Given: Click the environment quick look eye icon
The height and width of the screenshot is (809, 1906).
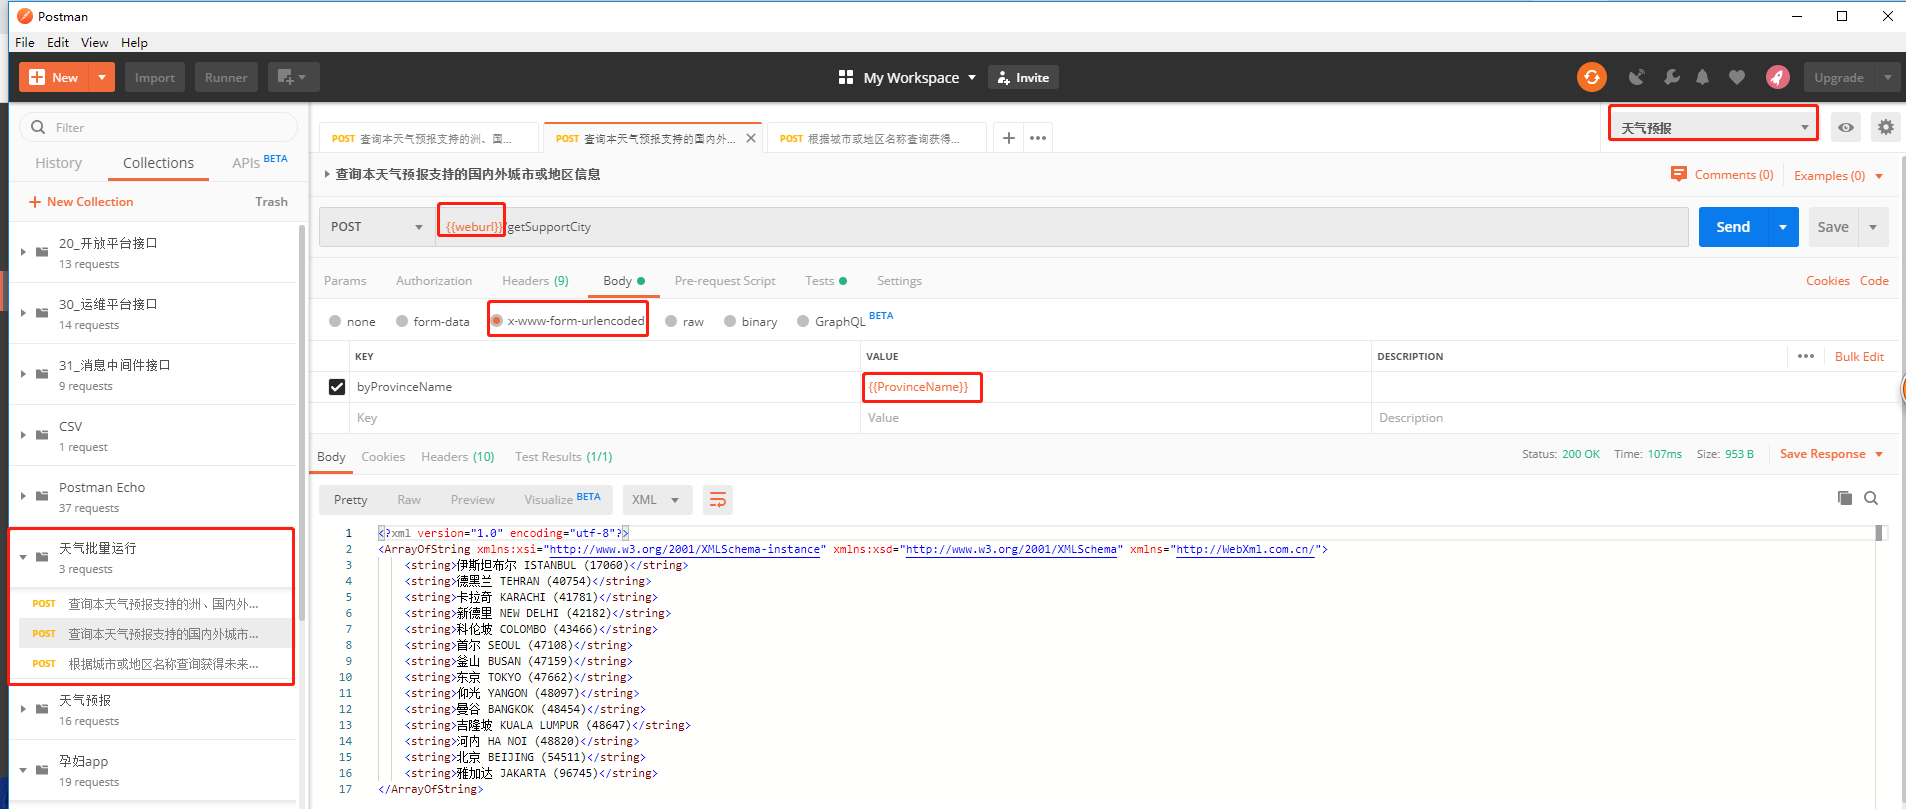Looking at the screenshot, I should click(1846, 127).
